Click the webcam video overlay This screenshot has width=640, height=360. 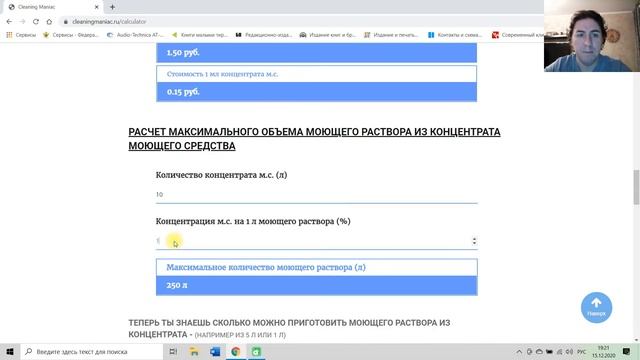click(592, 36)
